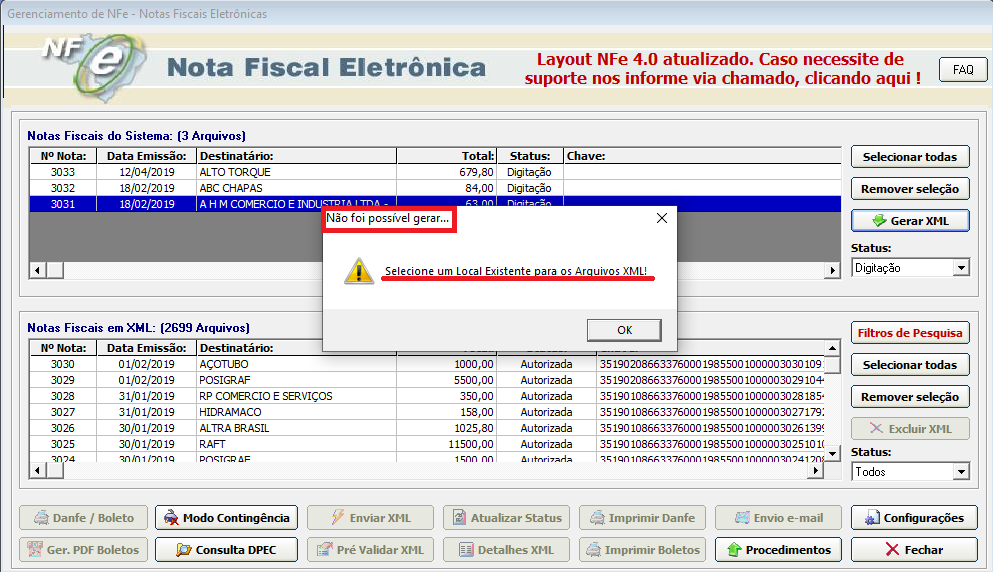Click printer icon on Imprimir Danfe
Viewport: 993px width, 572px height.
(x=597, y=518)
